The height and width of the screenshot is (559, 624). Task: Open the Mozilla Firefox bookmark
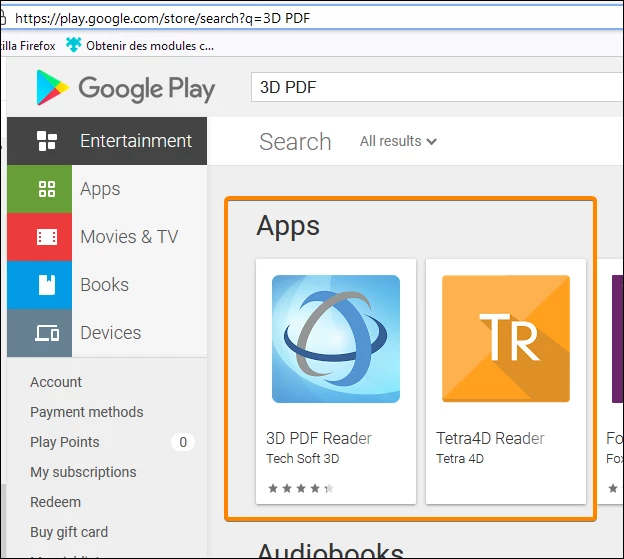coord(28,46)
